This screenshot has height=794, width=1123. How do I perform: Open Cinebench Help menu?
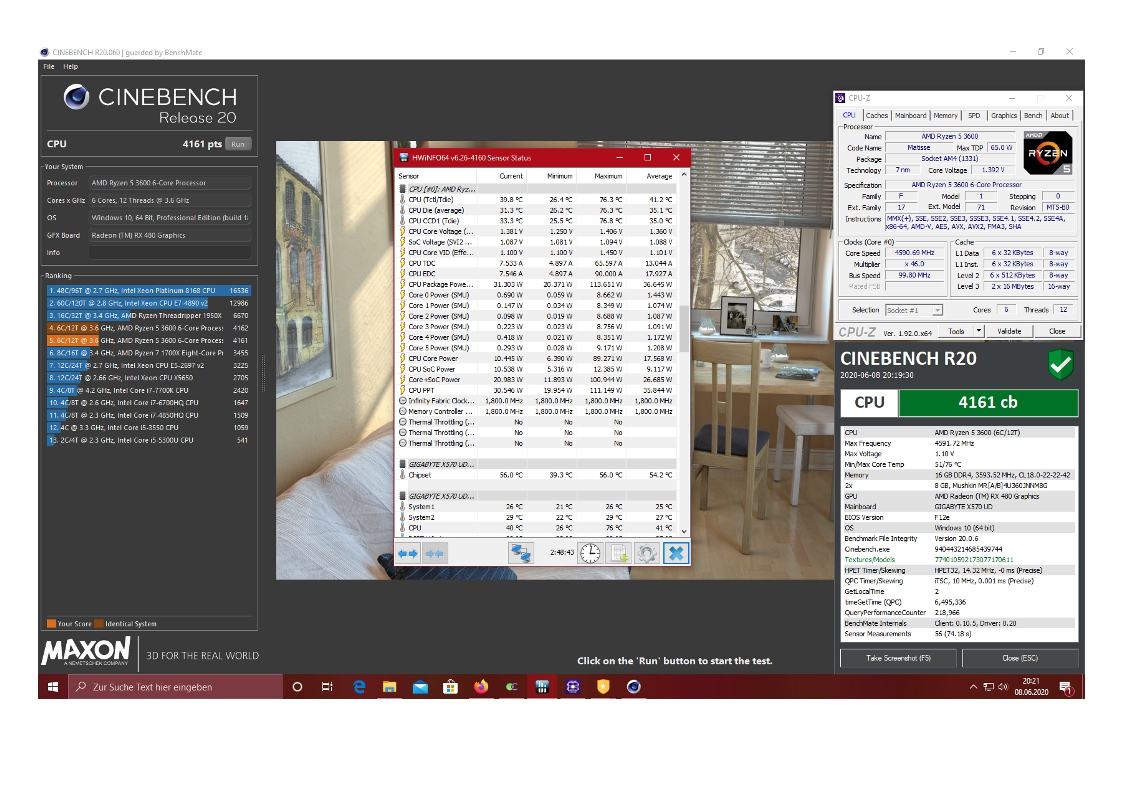70,67
